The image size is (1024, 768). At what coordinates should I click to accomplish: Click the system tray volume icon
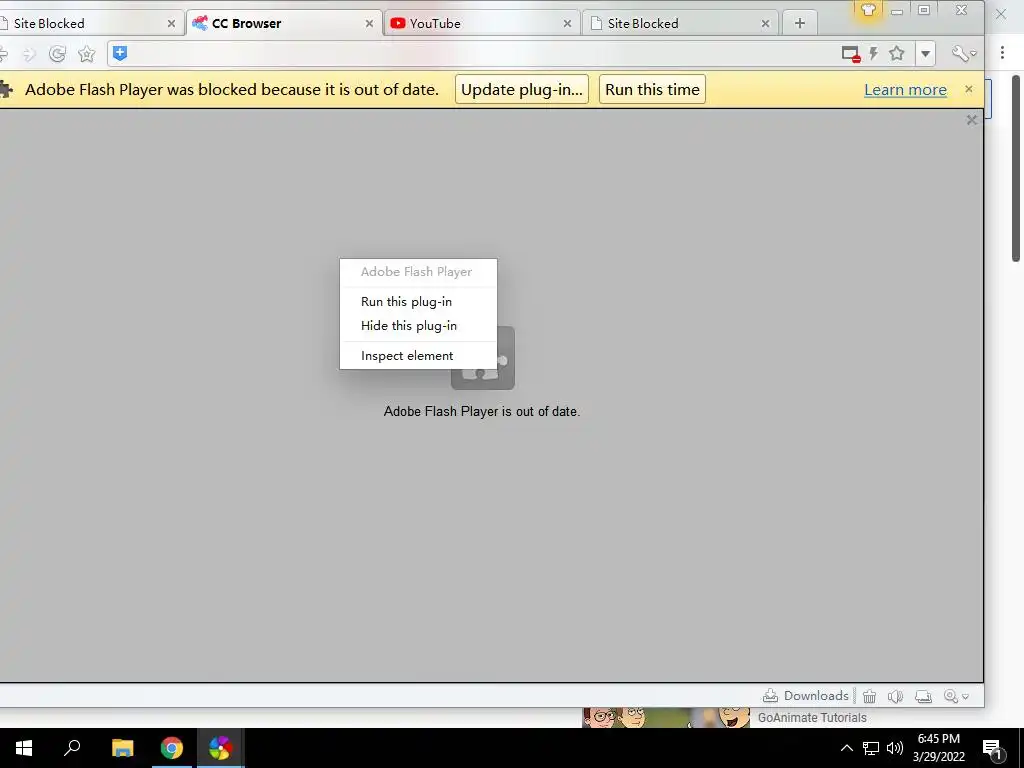[x=895, y=748]
